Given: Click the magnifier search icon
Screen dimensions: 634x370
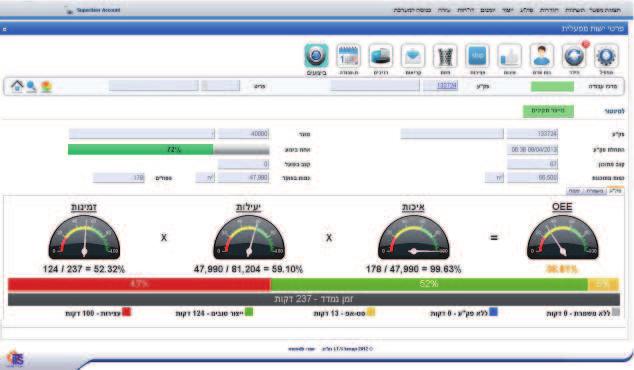Looking at the screenshot, I should [x=32, y=87].
